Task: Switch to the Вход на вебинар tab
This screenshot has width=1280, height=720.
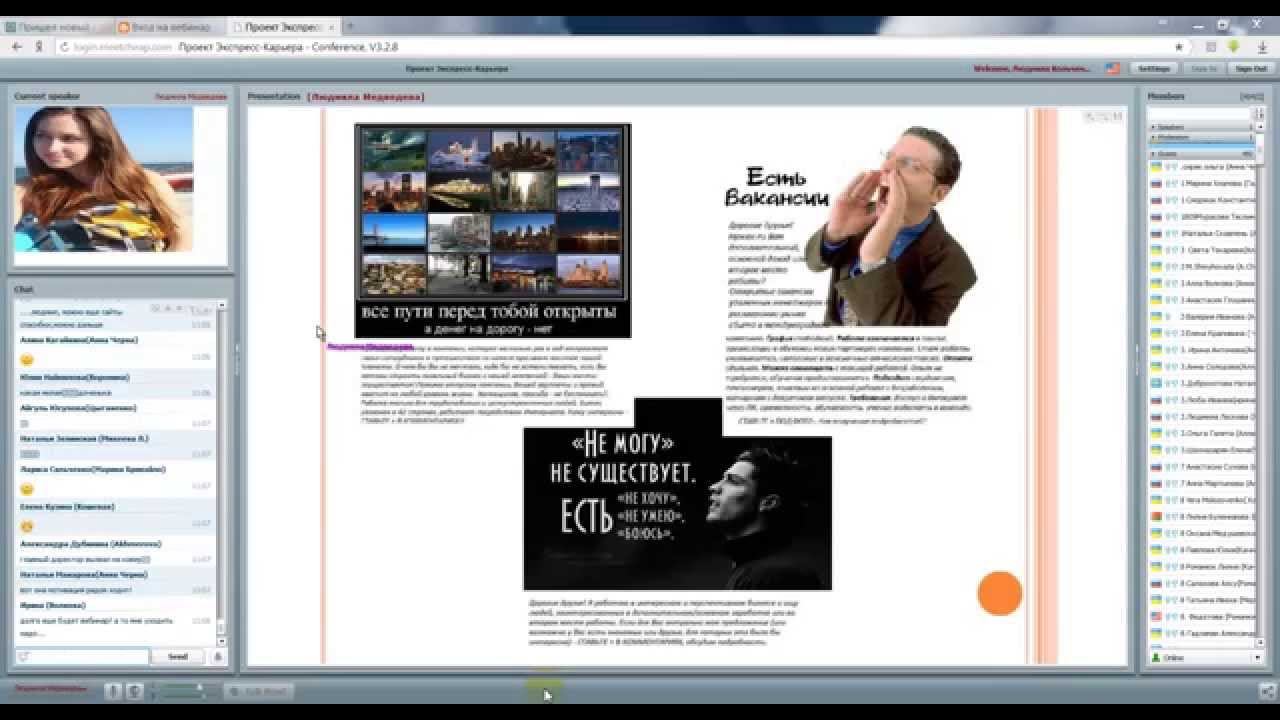Action: 168,27
